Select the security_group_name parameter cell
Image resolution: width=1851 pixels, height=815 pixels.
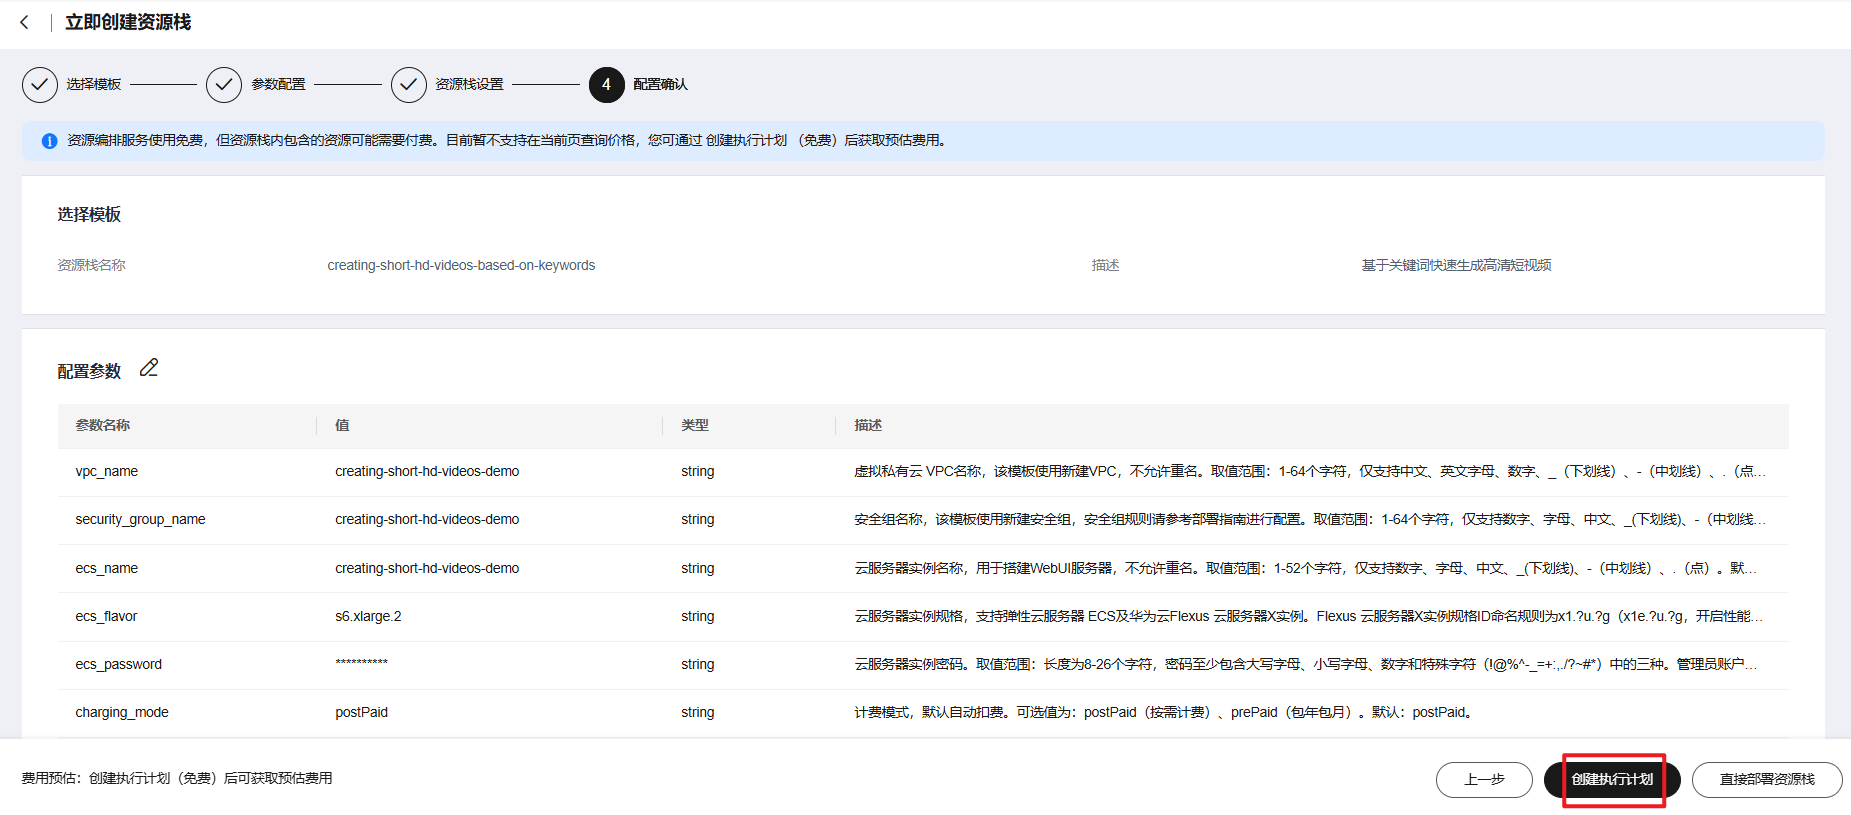pos(140,520)
